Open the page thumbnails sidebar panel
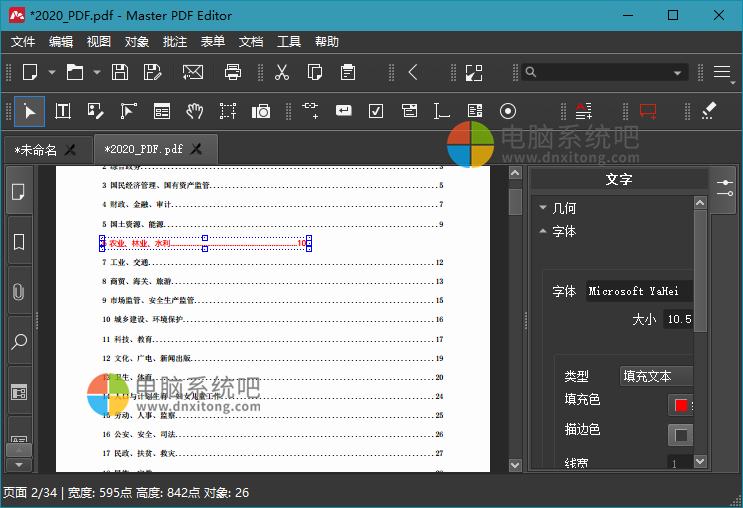This screenshot has width=743, height=508. pyautogui.click(x=18, y=192)
